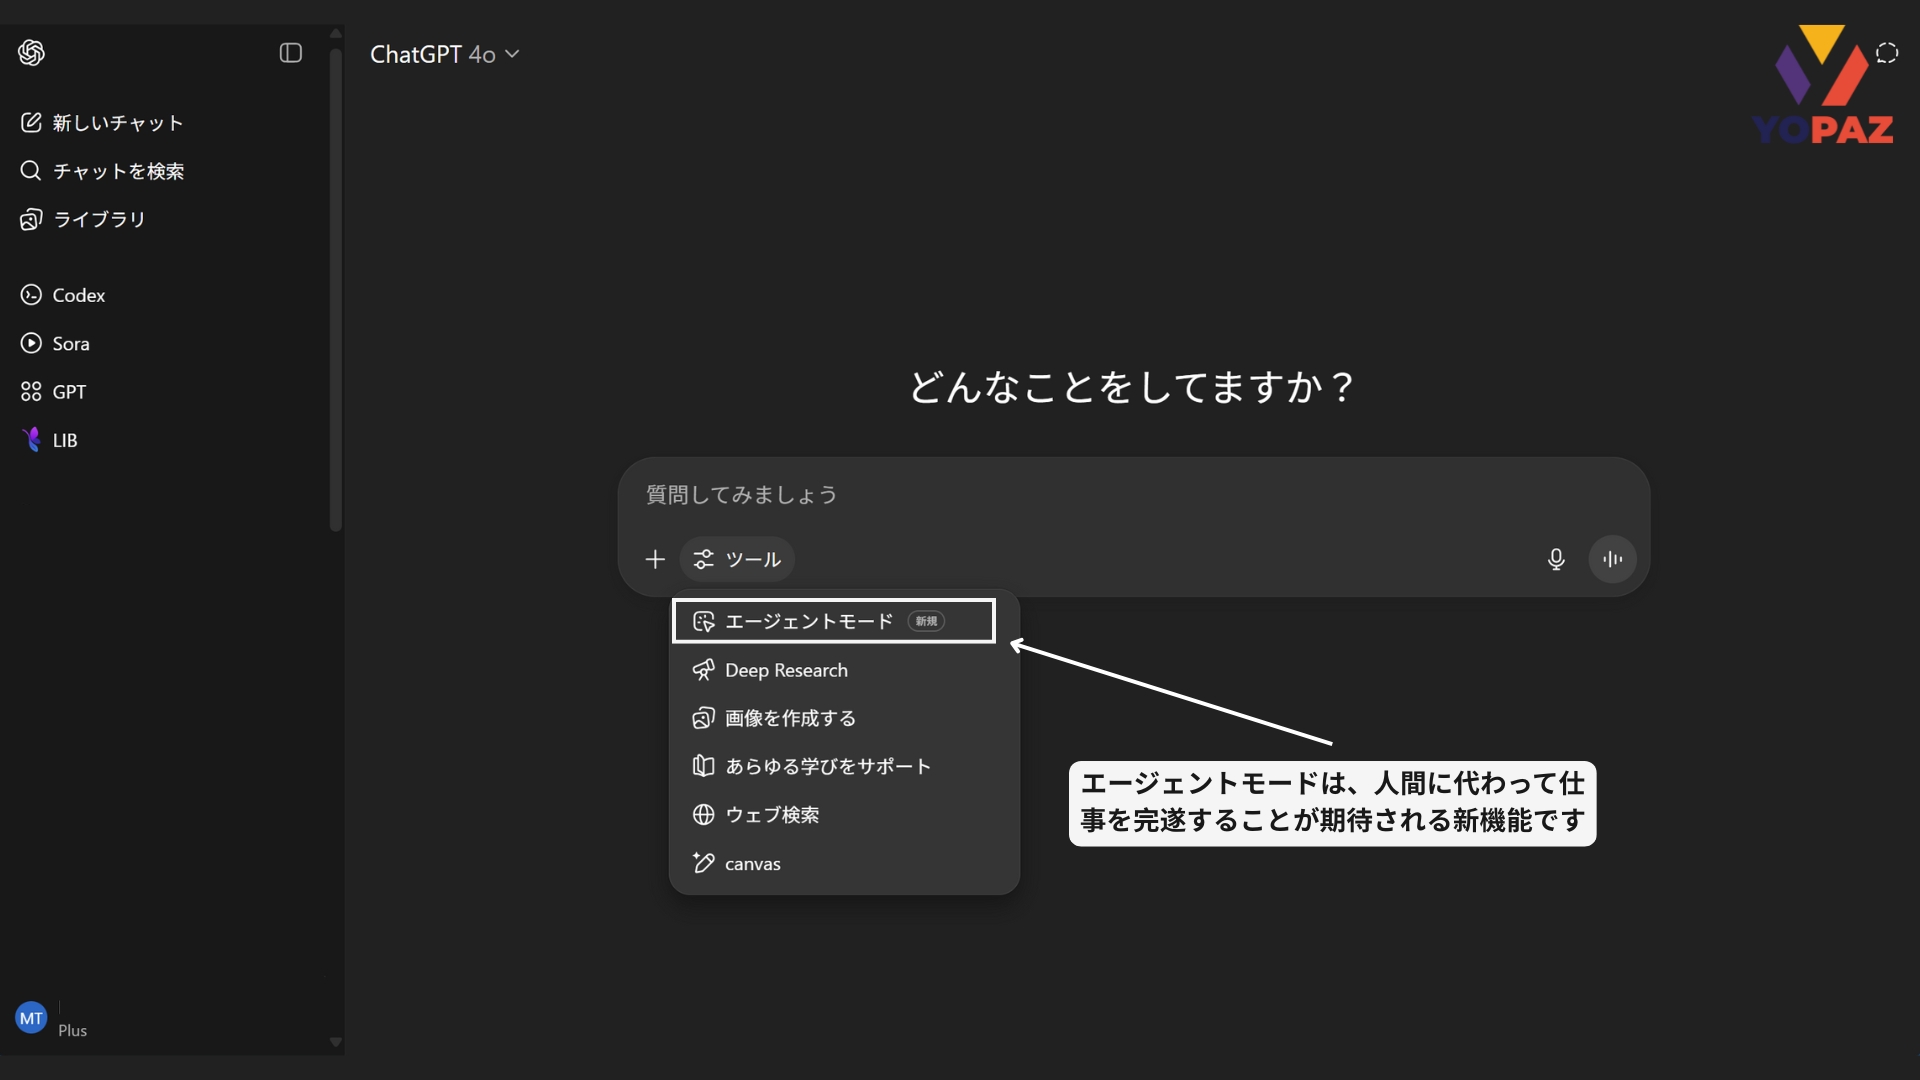Viewport: 1920px width, 1080px height.
Task: Click the sidebar scrollbar thumb
Action: [x=336, y=288]
